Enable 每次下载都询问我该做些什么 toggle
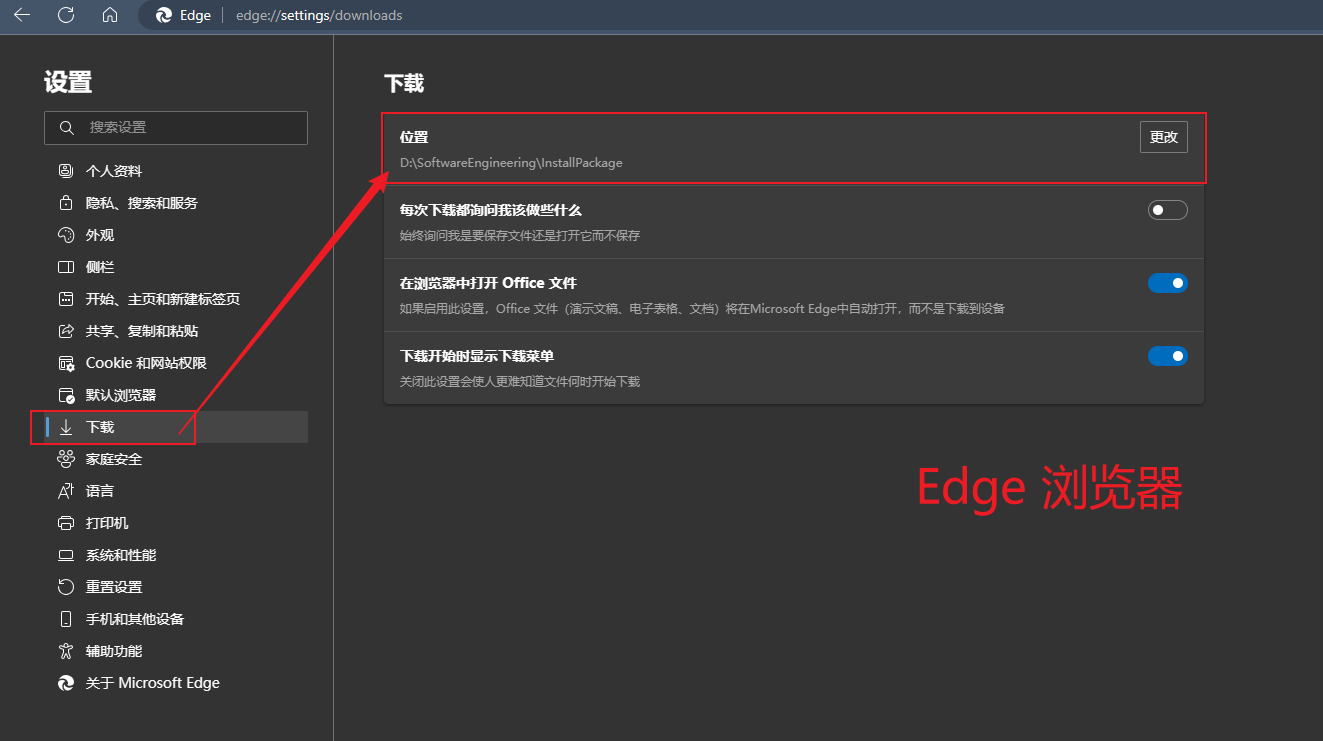 [1167, 210]
